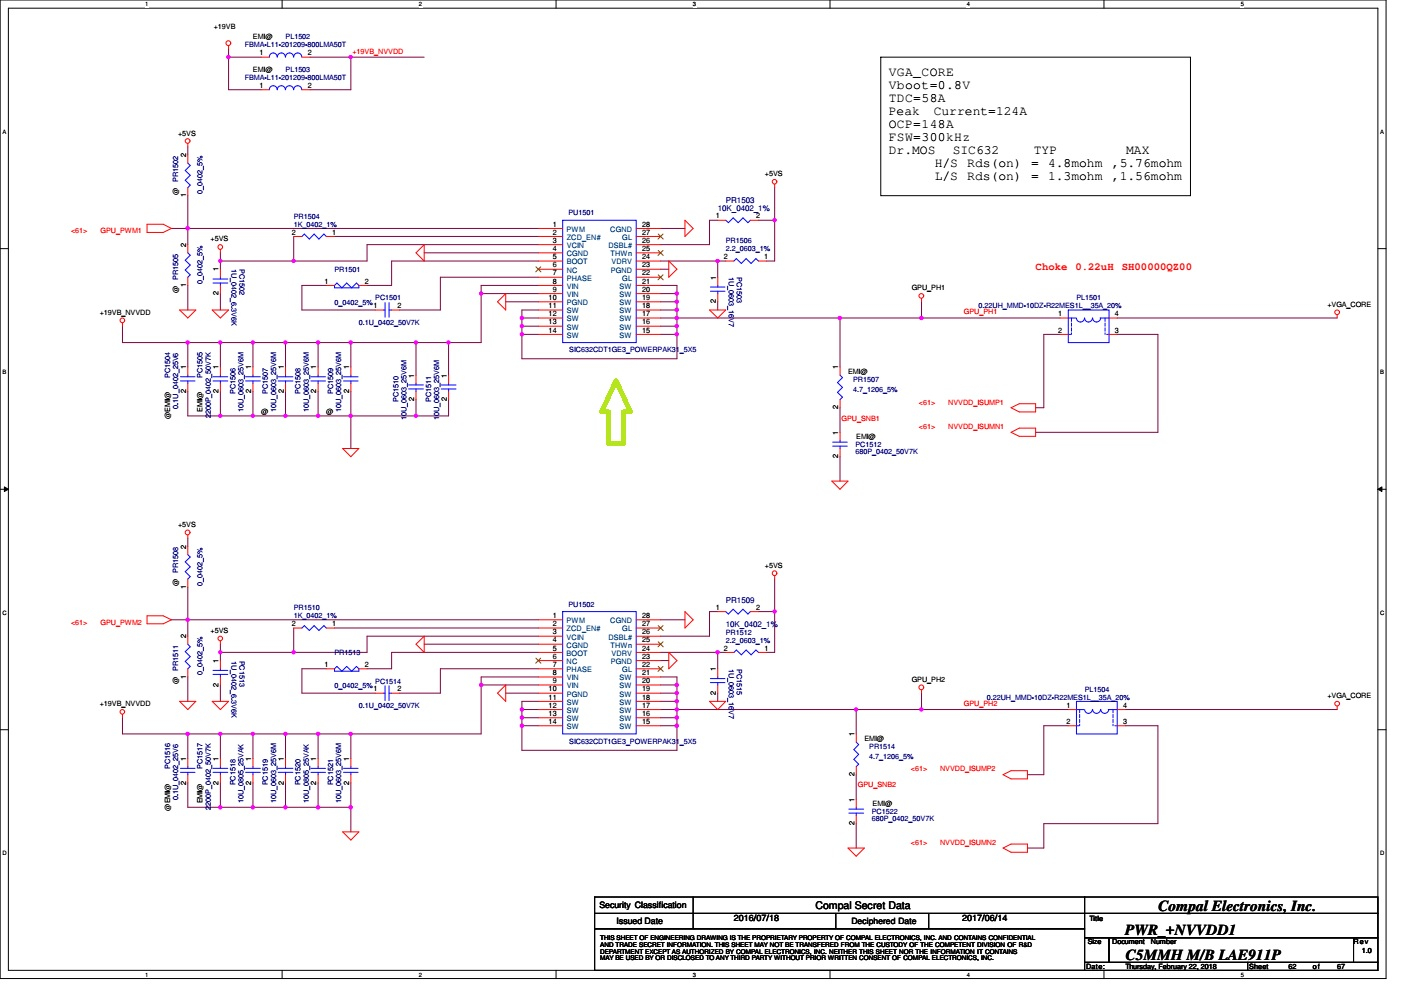Click the VGA_CORE heading in the spec box
Viewport: 1403px width, 991px height.
921,72
